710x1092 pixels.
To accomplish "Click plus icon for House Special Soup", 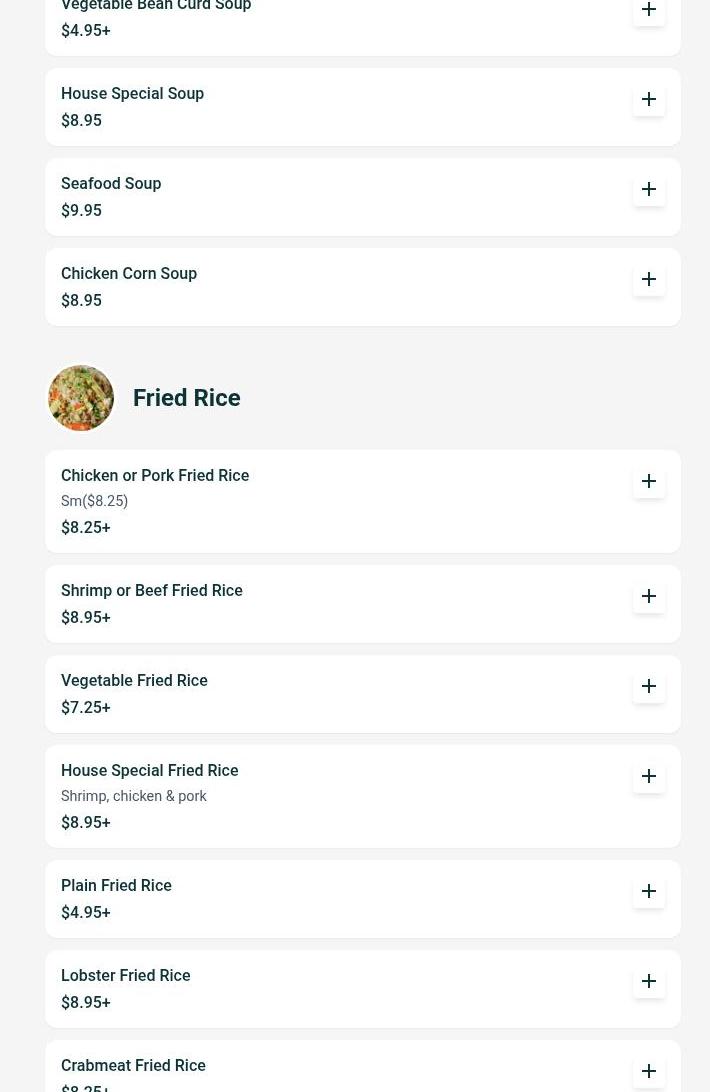I will point(649,99).
